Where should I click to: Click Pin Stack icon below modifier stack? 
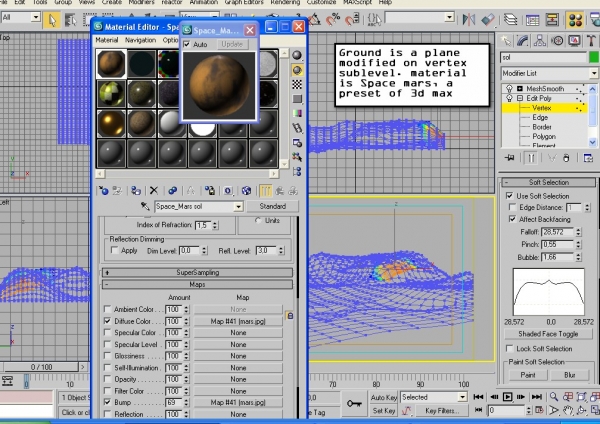(x=509, y=158)
